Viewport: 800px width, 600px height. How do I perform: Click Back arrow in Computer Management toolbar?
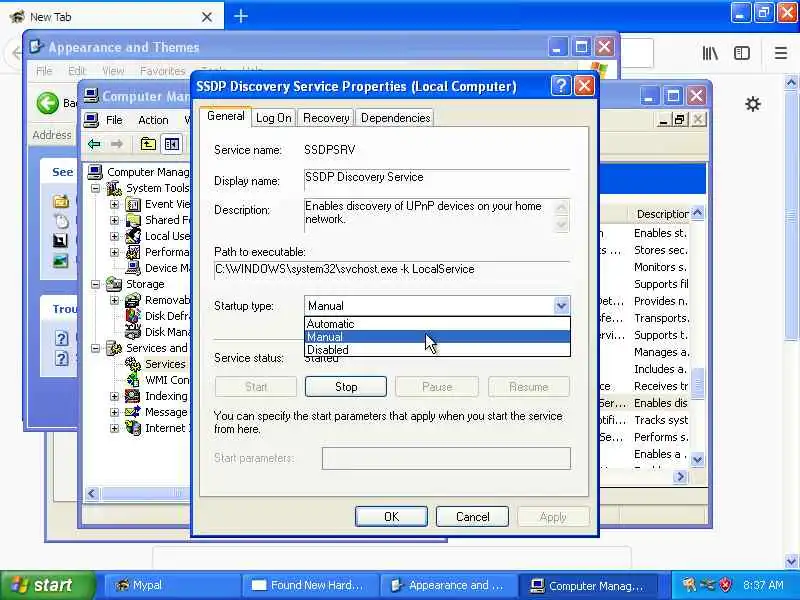94,144
